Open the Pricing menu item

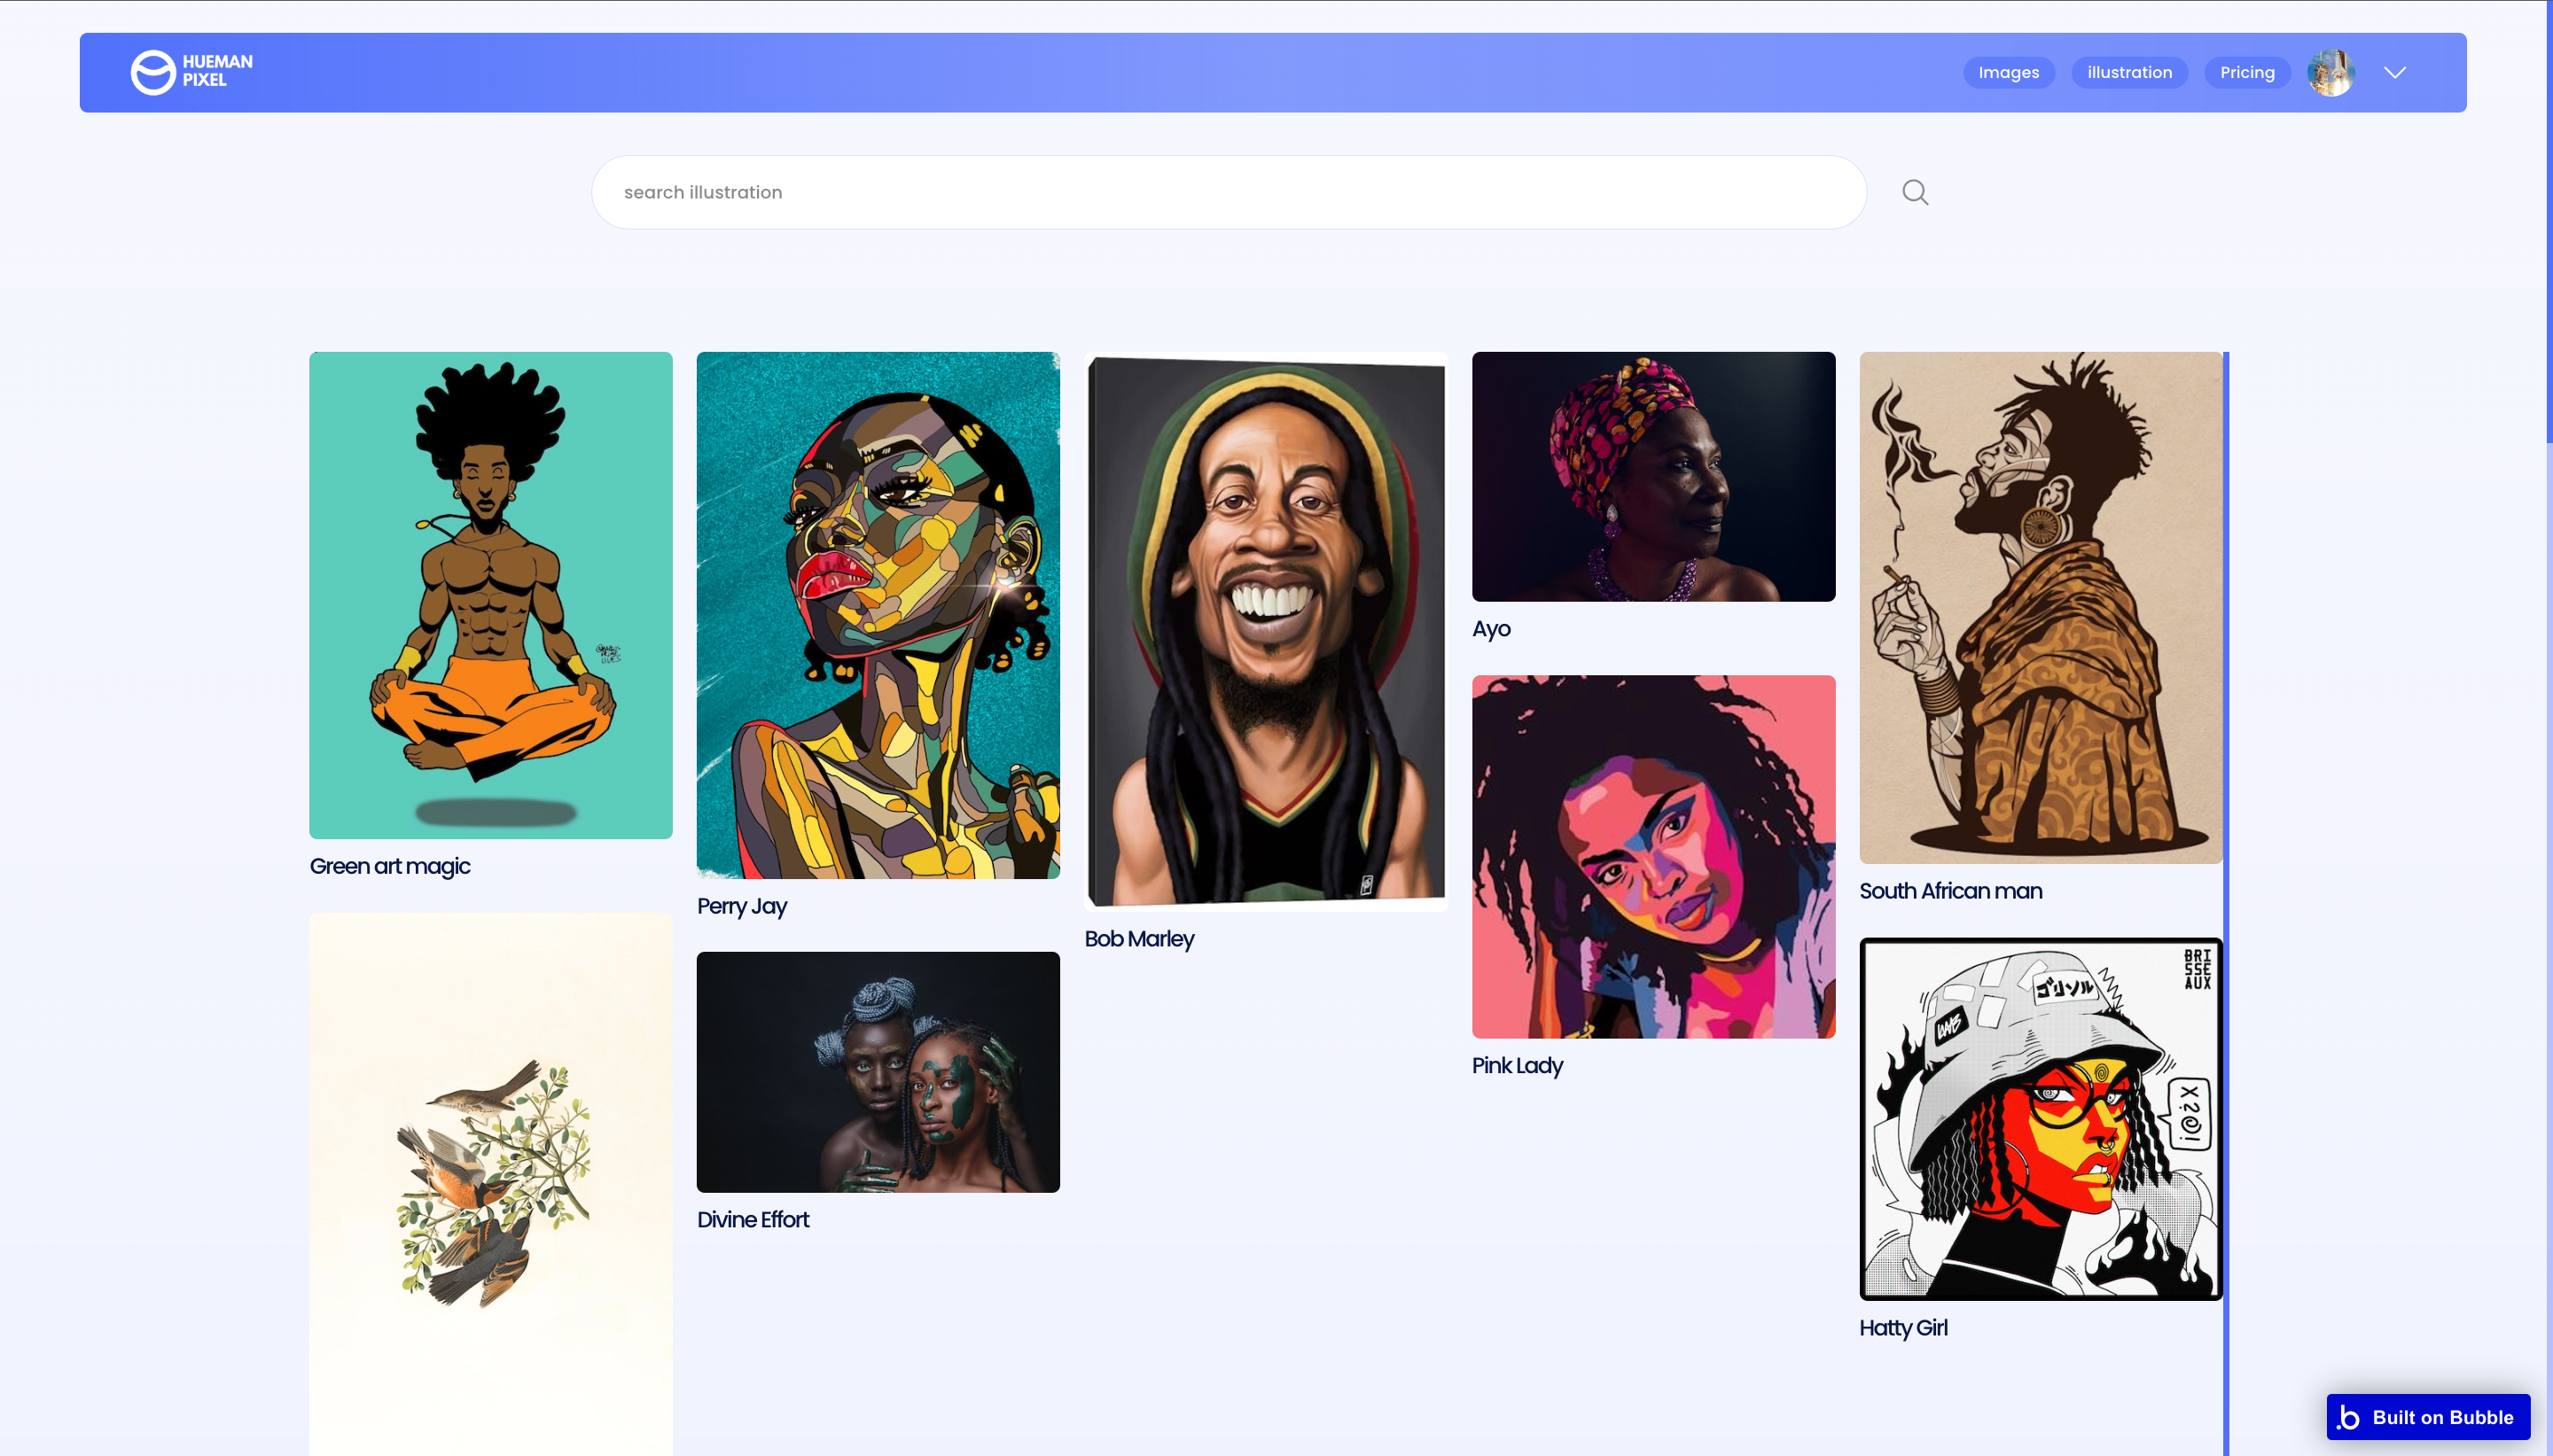[x=2247, y=72]
